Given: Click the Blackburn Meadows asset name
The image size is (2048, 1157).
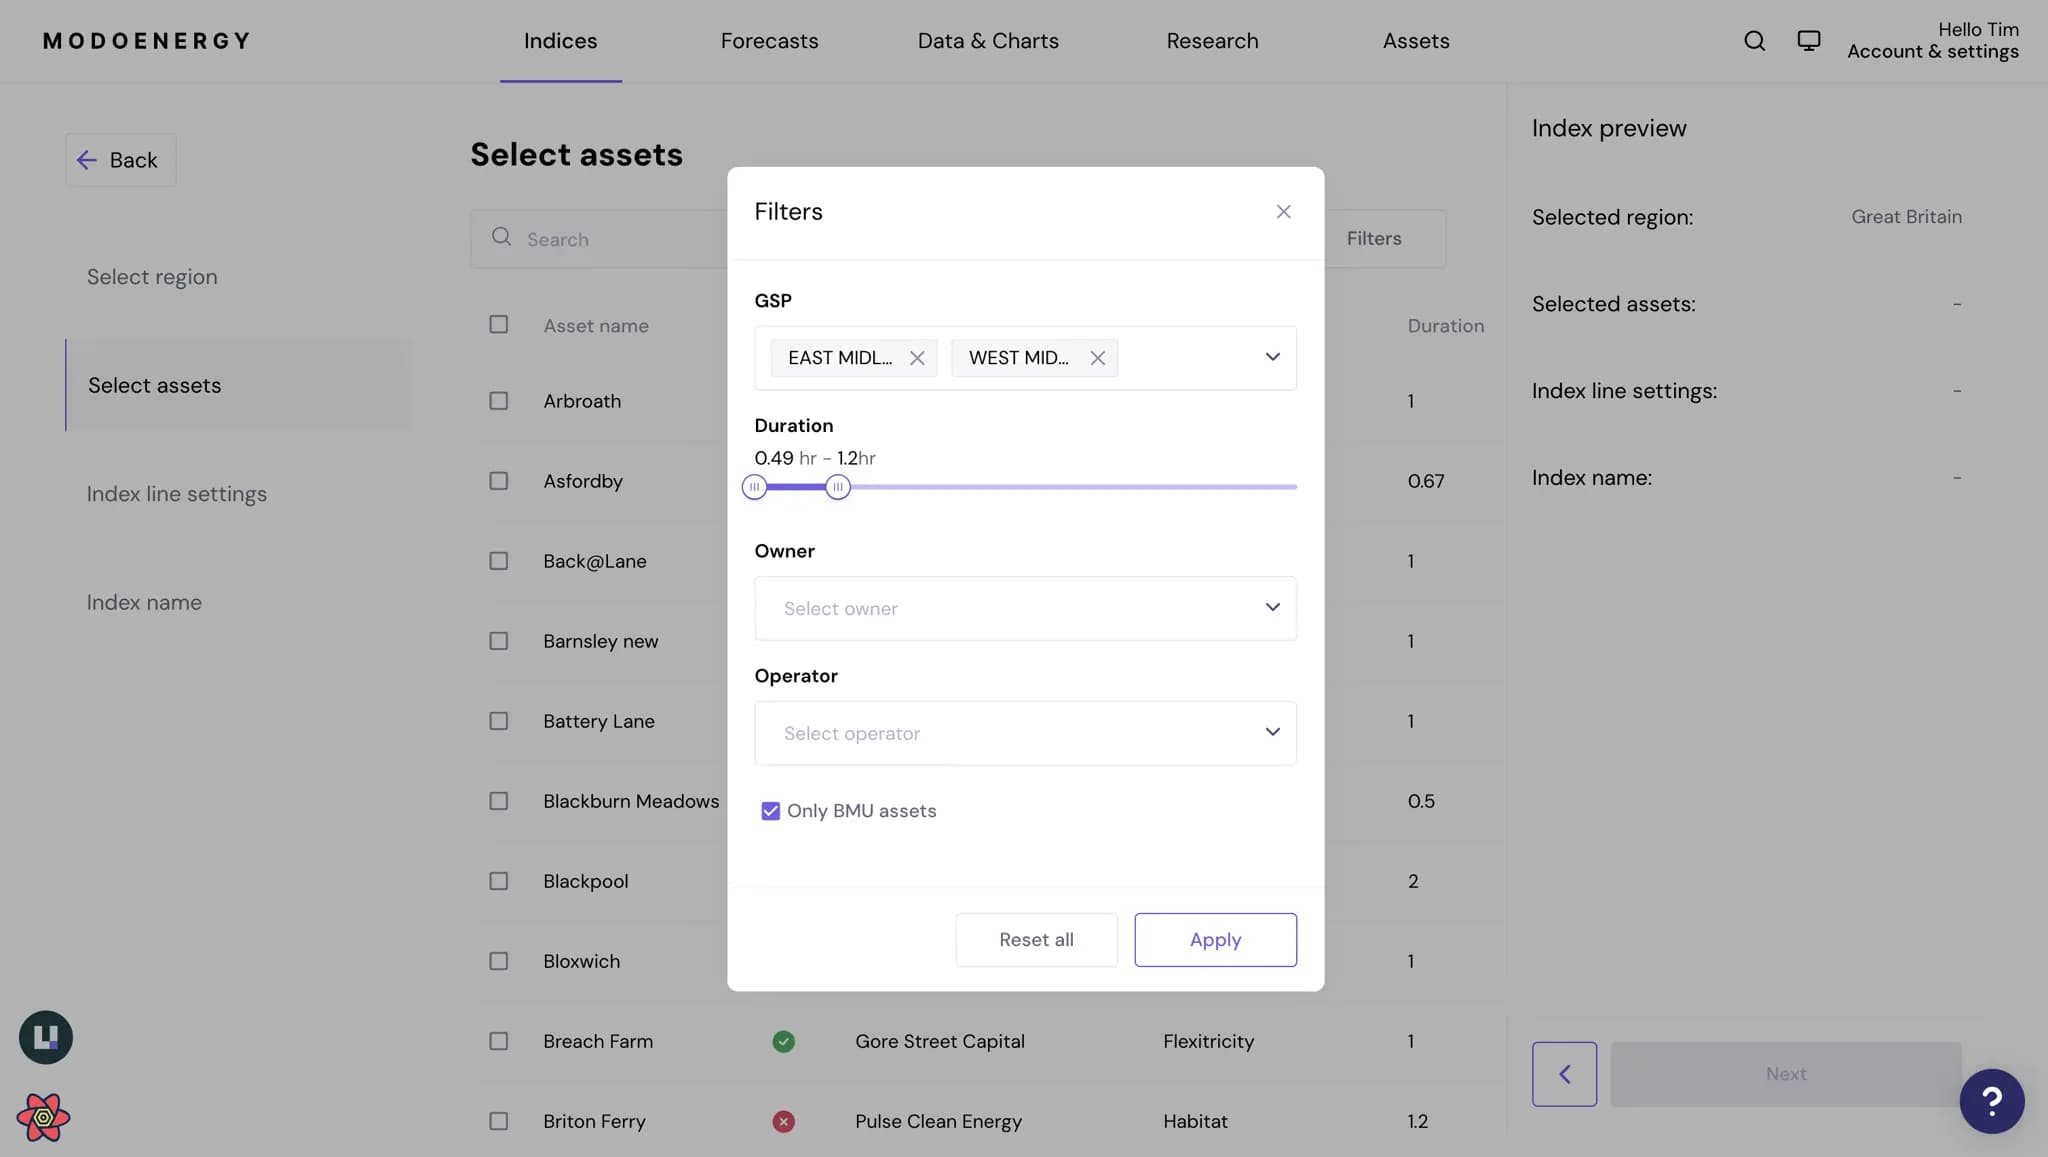Looking at the screenshot, I should point(631,801).
